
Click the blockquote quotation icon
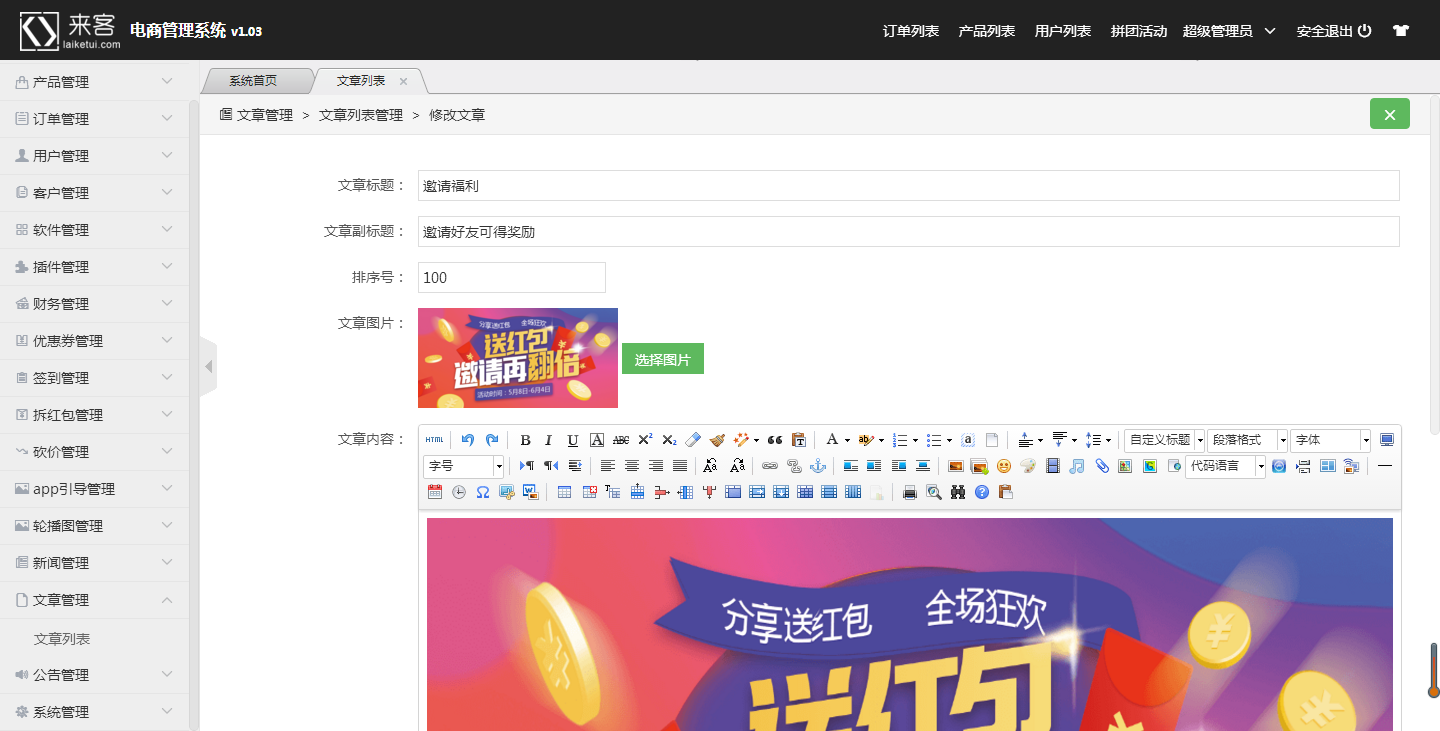[775, 440]
